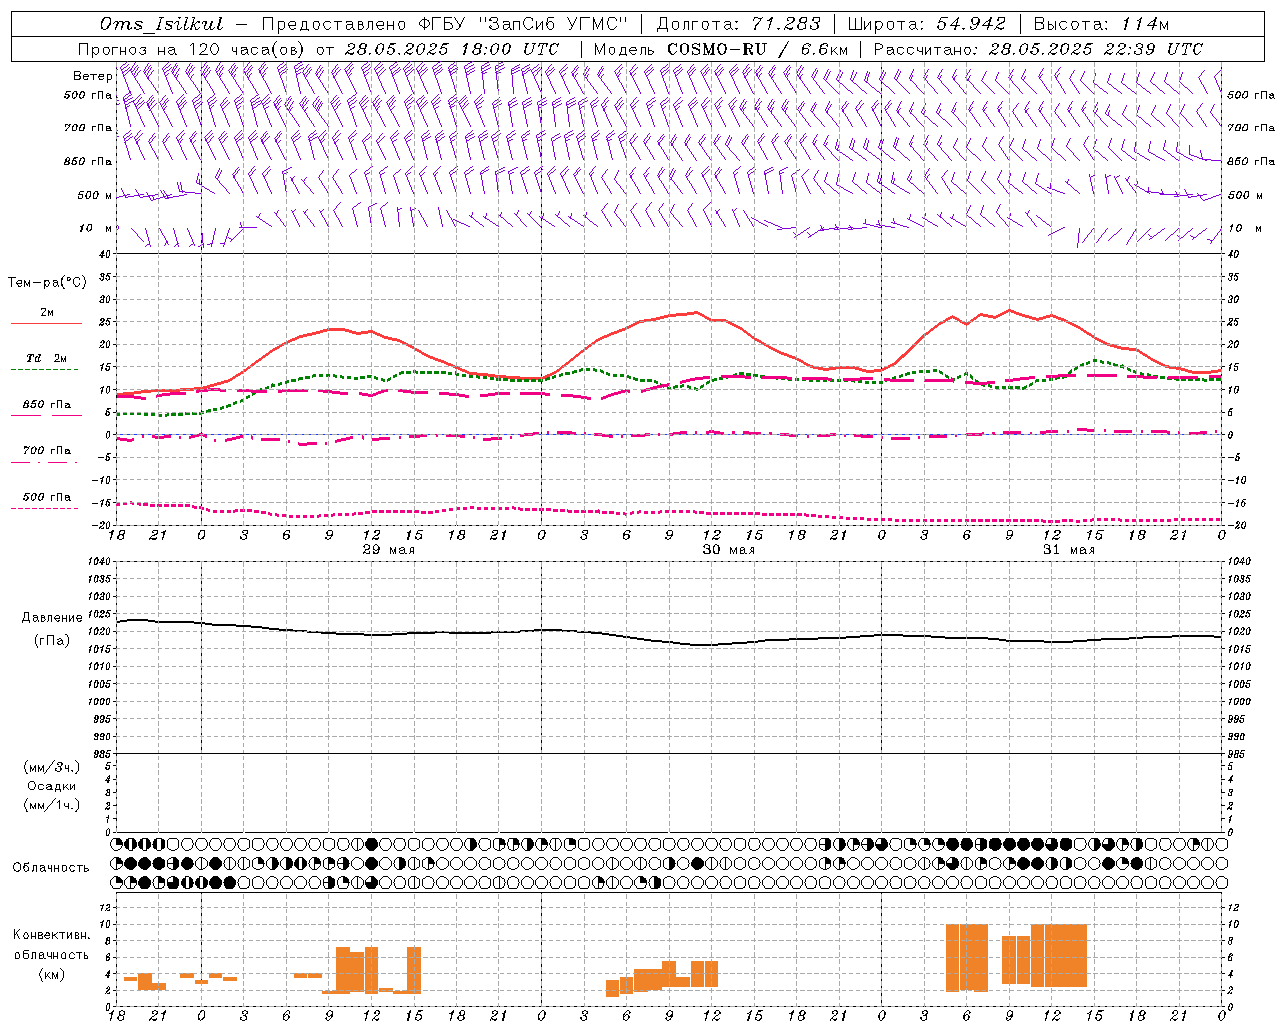Click the Ветер wind panel label
Viewport: 1280px width, 1024px height.
pos(93,76)
